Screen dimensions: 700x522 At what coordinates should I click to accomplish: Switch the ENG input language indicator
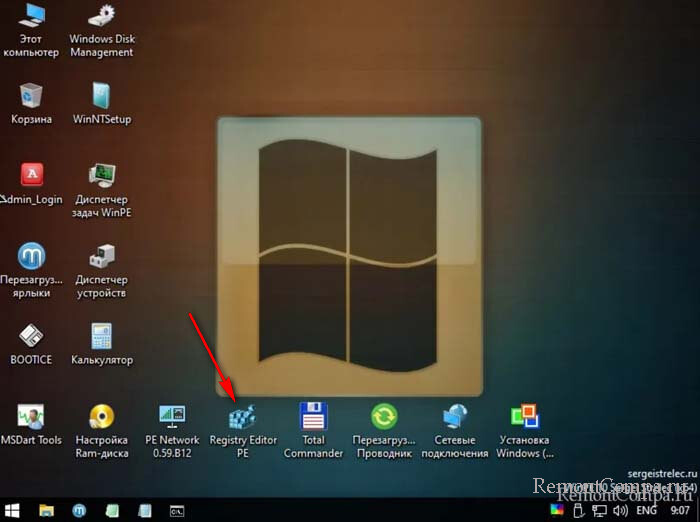click(x=646, y=510)
